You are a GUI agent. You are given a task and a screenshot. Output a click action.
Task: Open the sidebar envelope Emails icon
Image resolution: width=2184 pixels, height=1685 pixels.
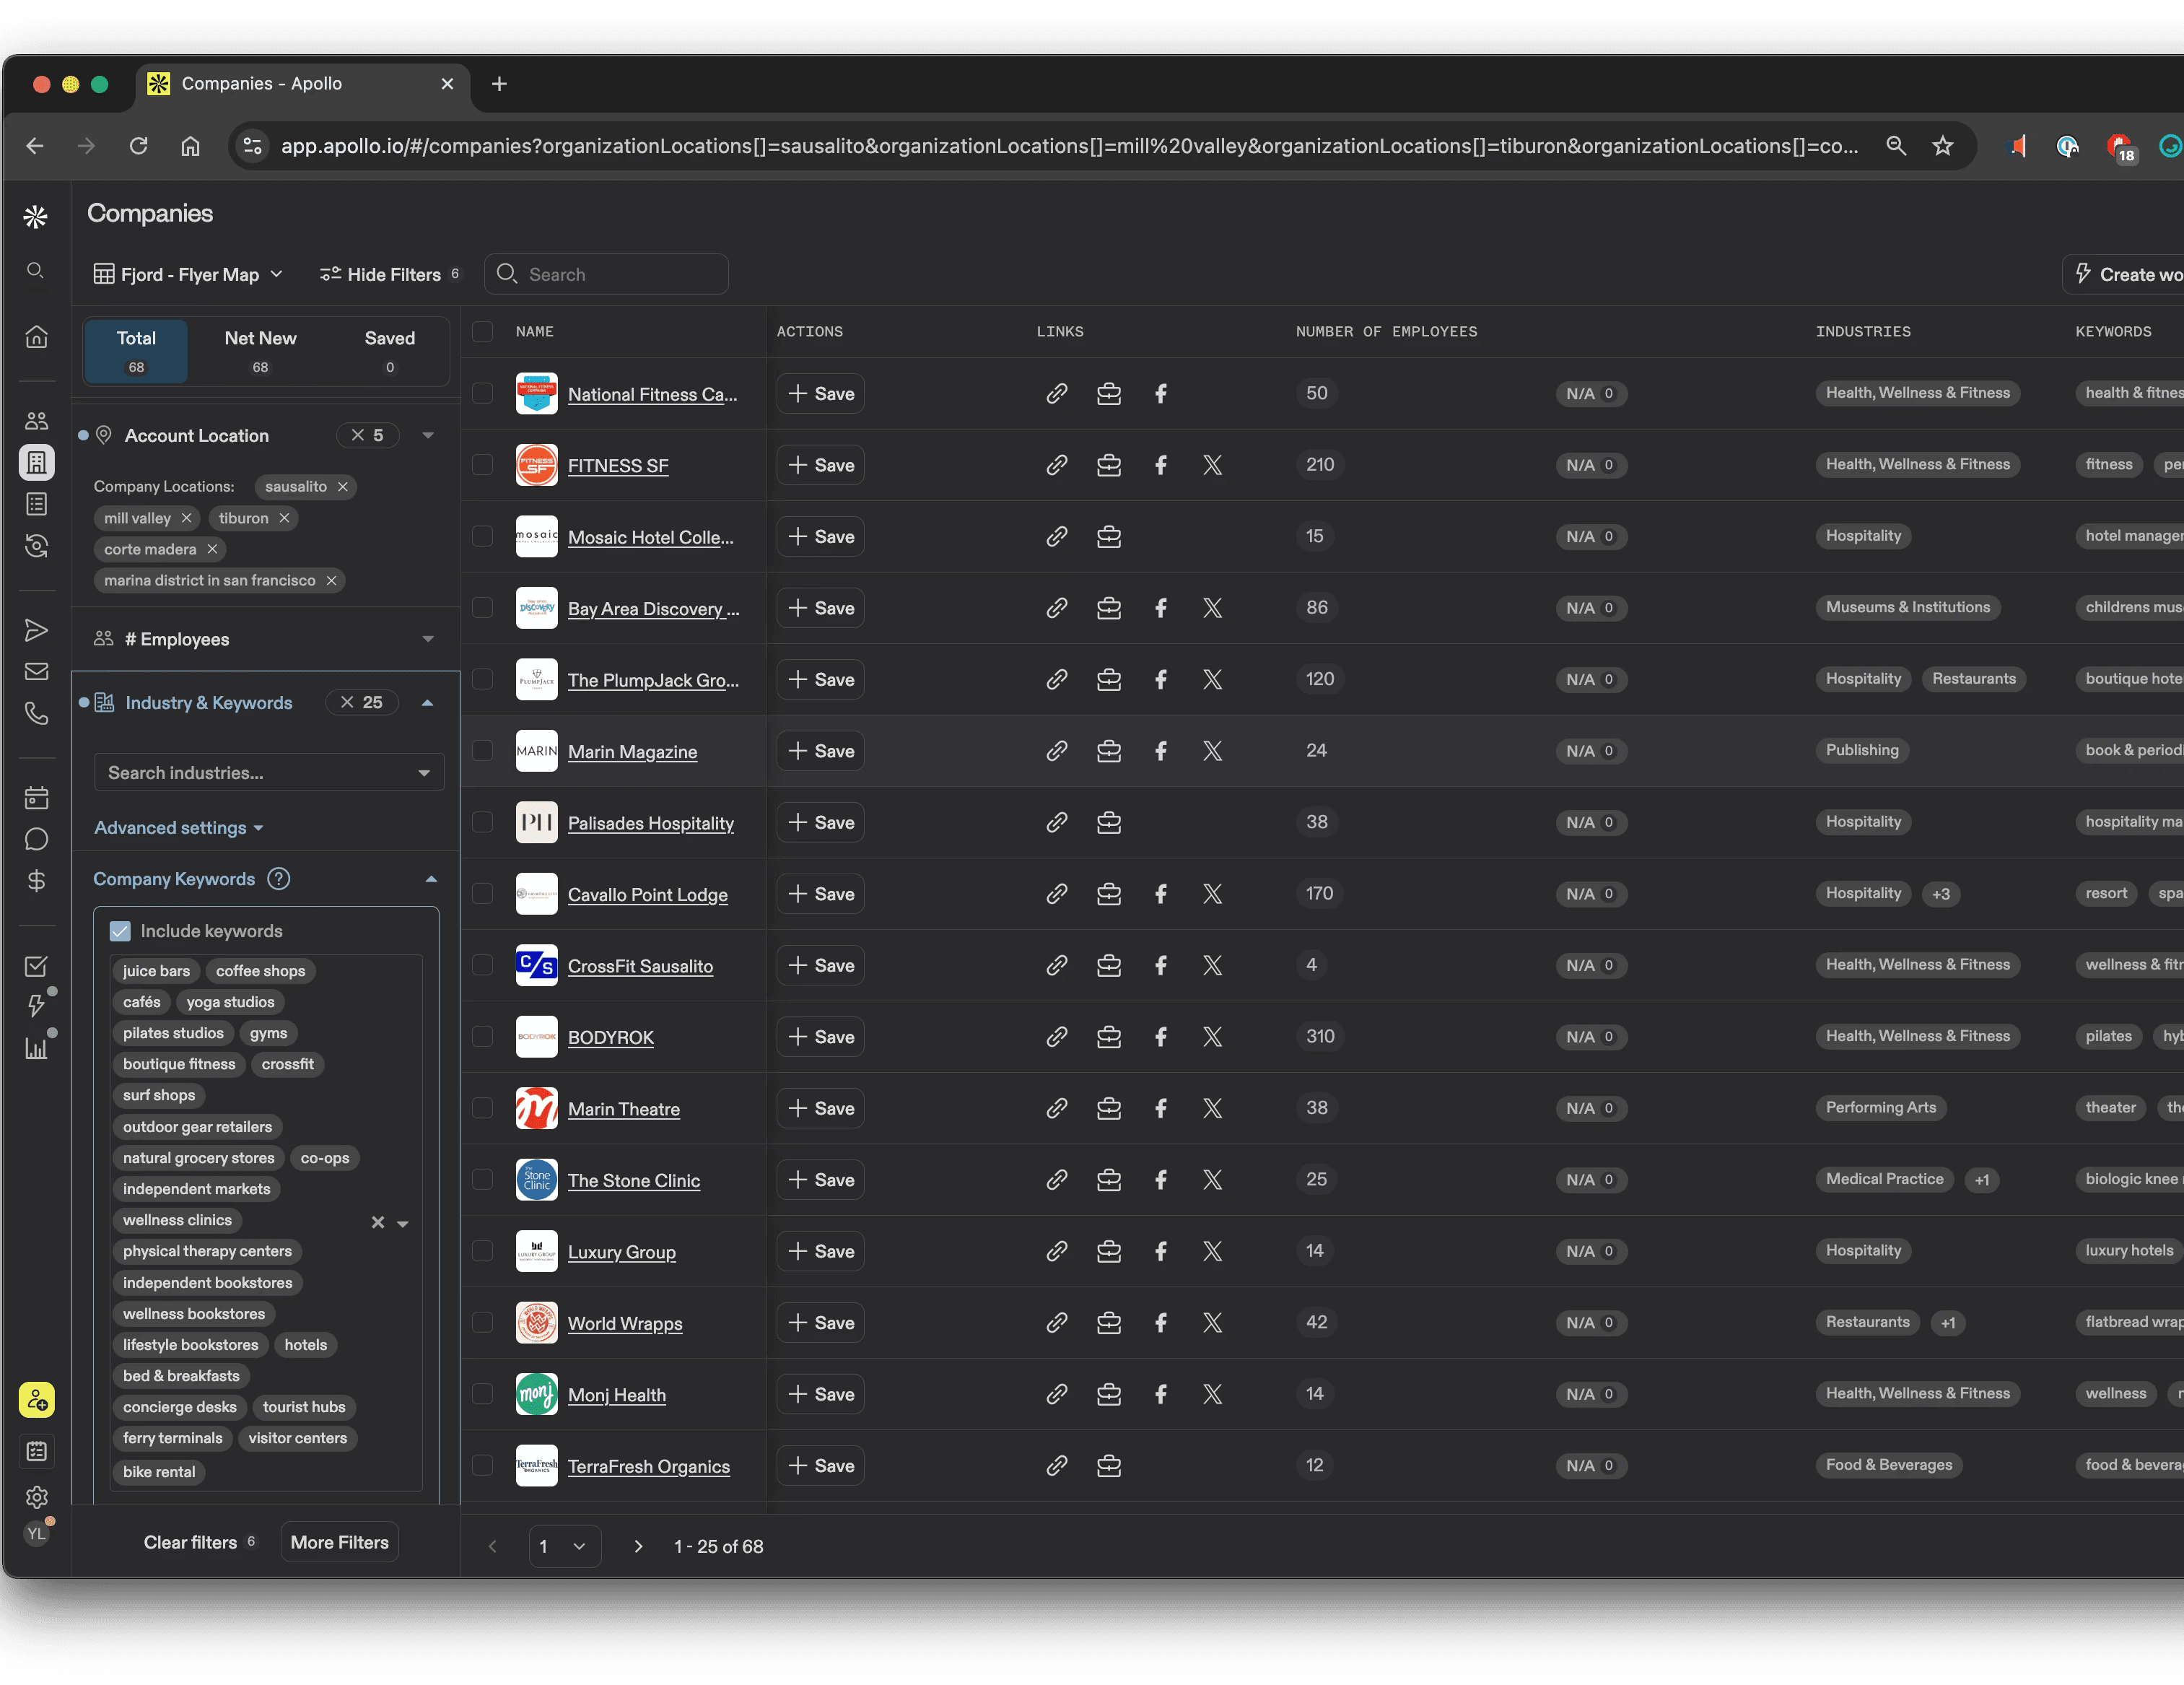pyautogui.click(x=36, y=672)
